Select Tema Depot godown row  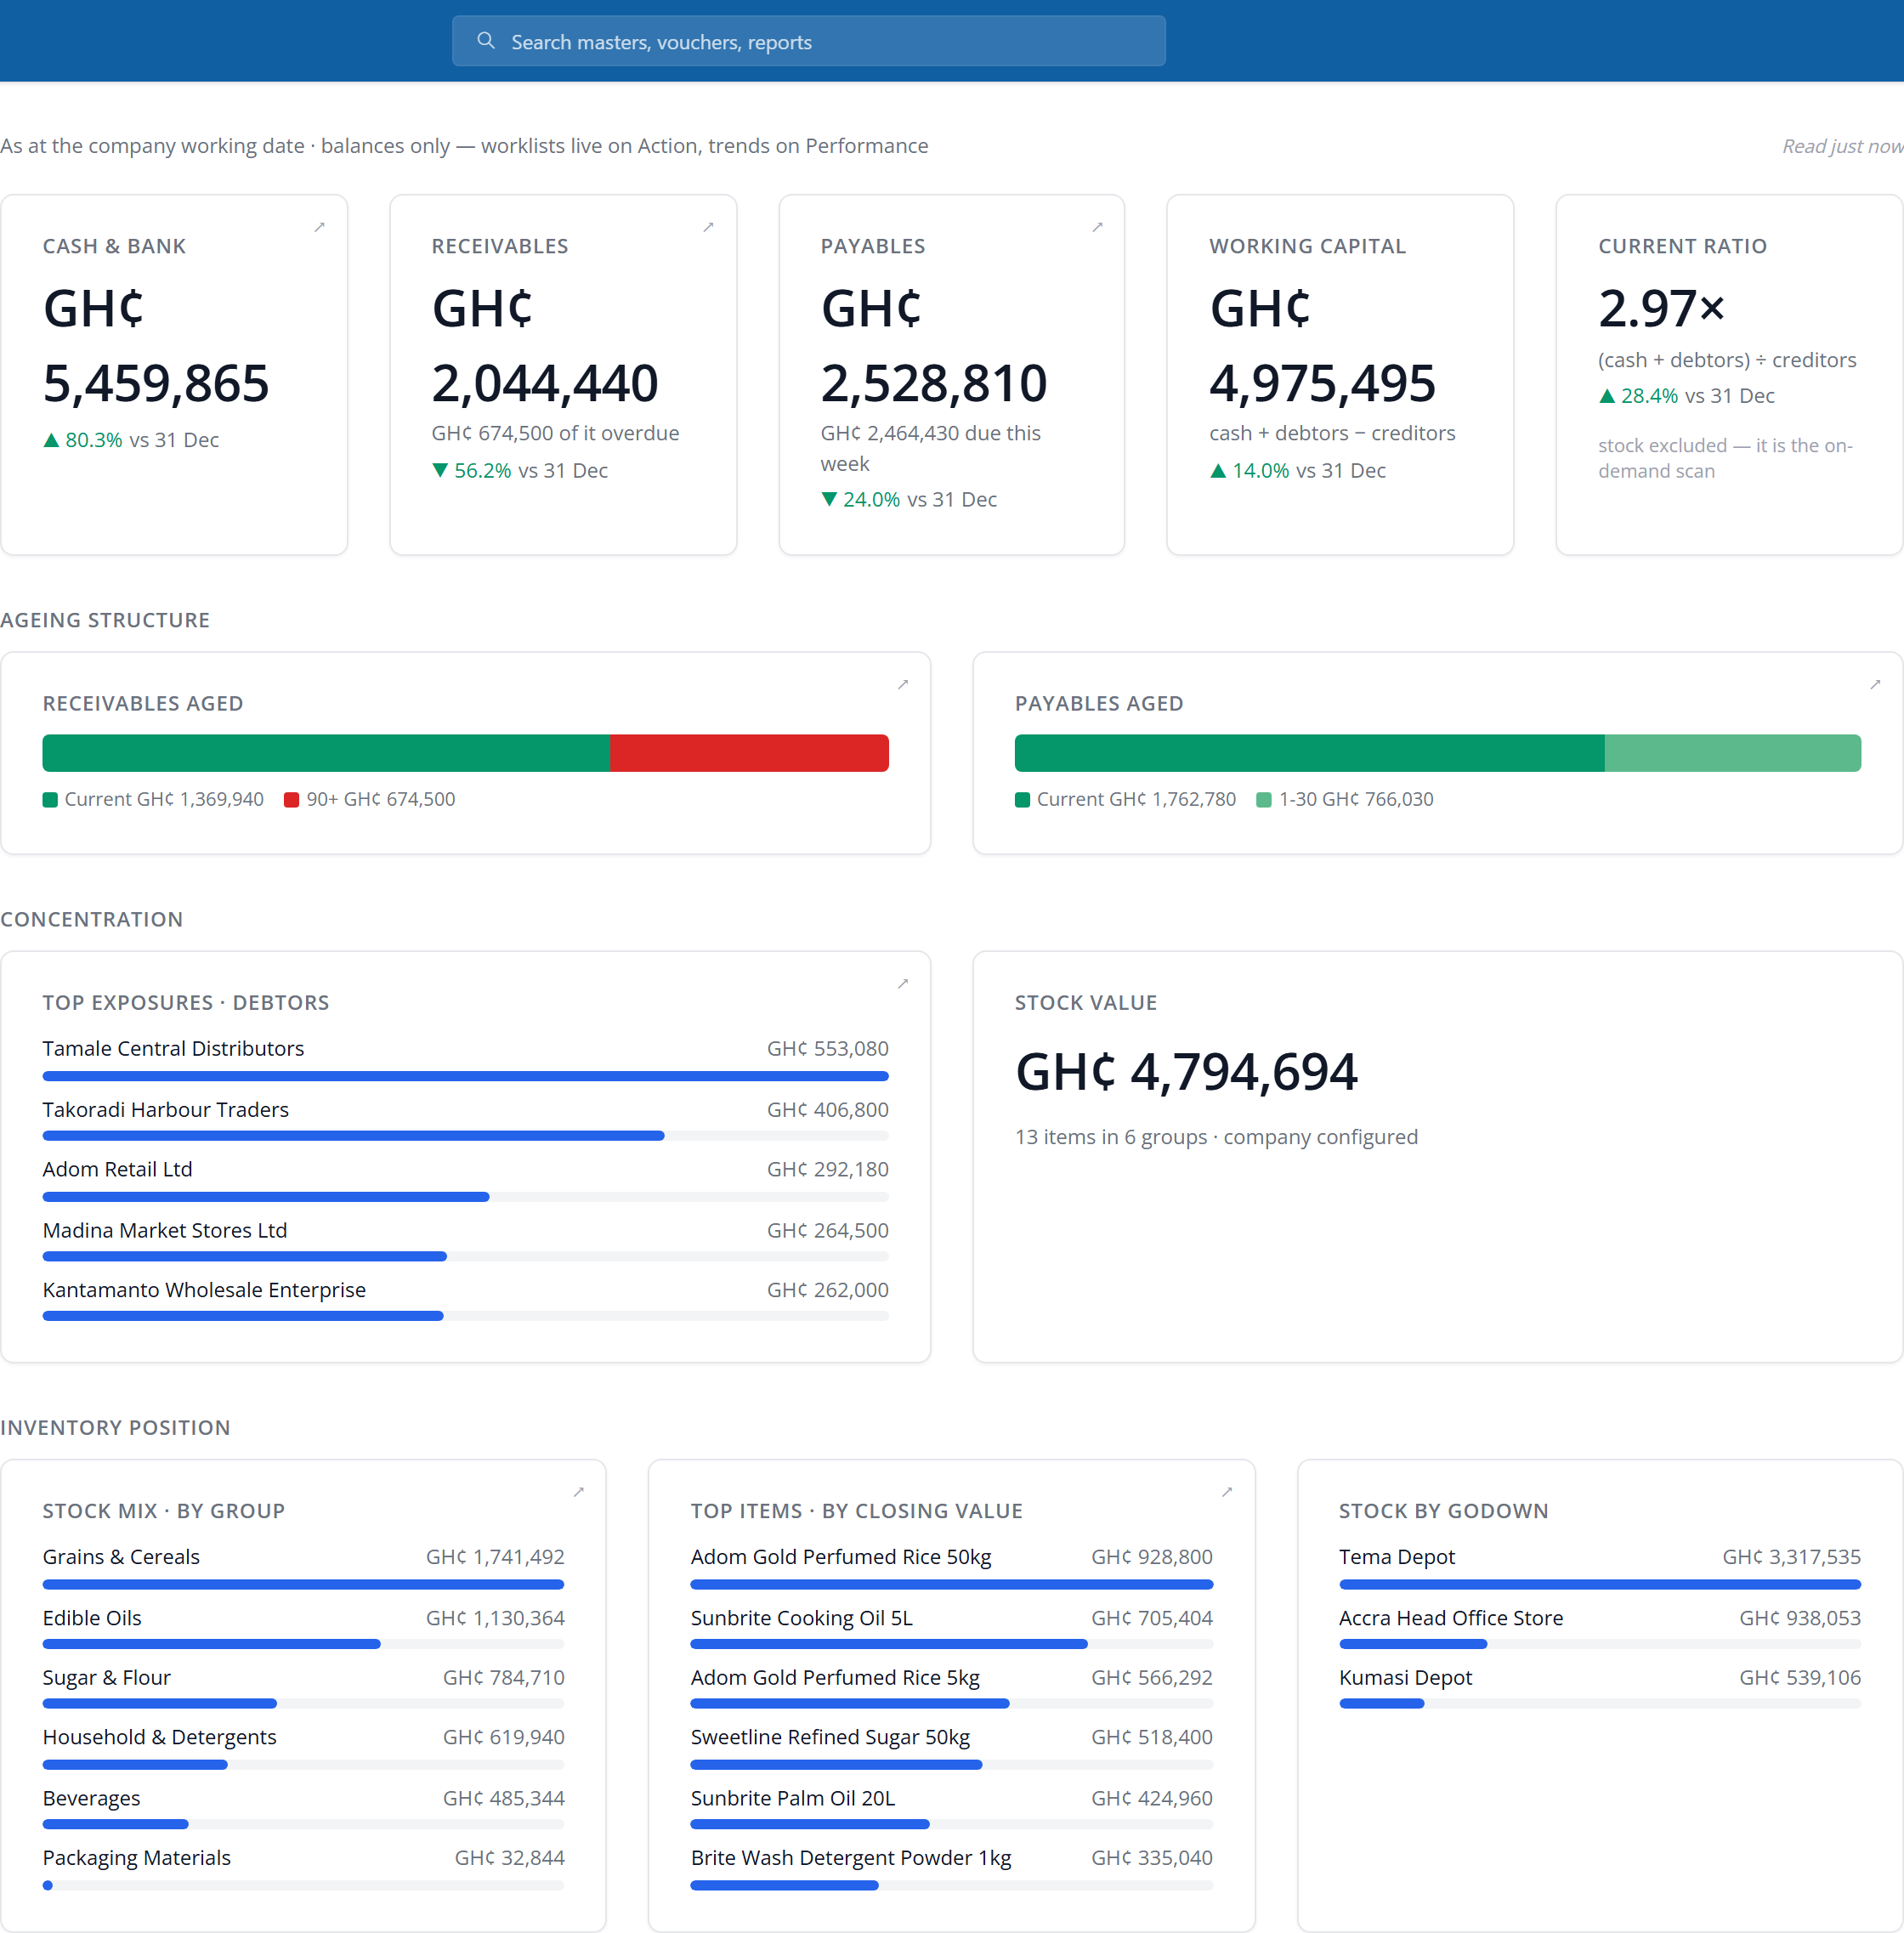1600,1567
